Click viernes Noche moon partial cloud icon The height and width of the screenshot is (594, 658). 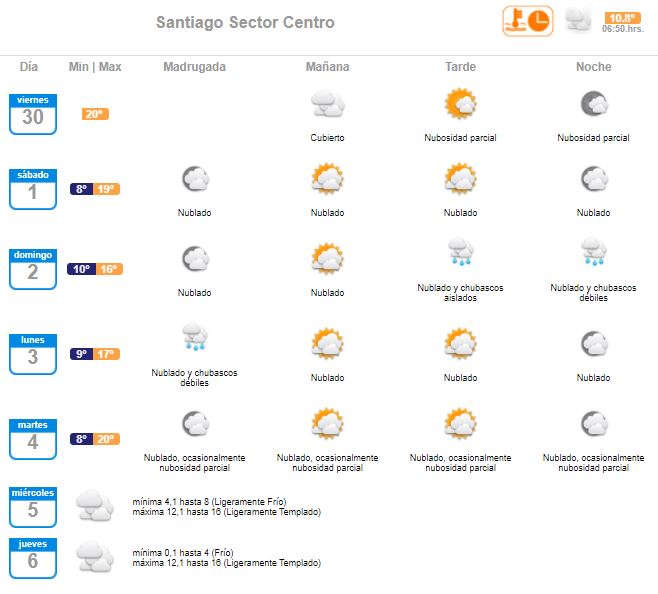[x=593, y=104]
